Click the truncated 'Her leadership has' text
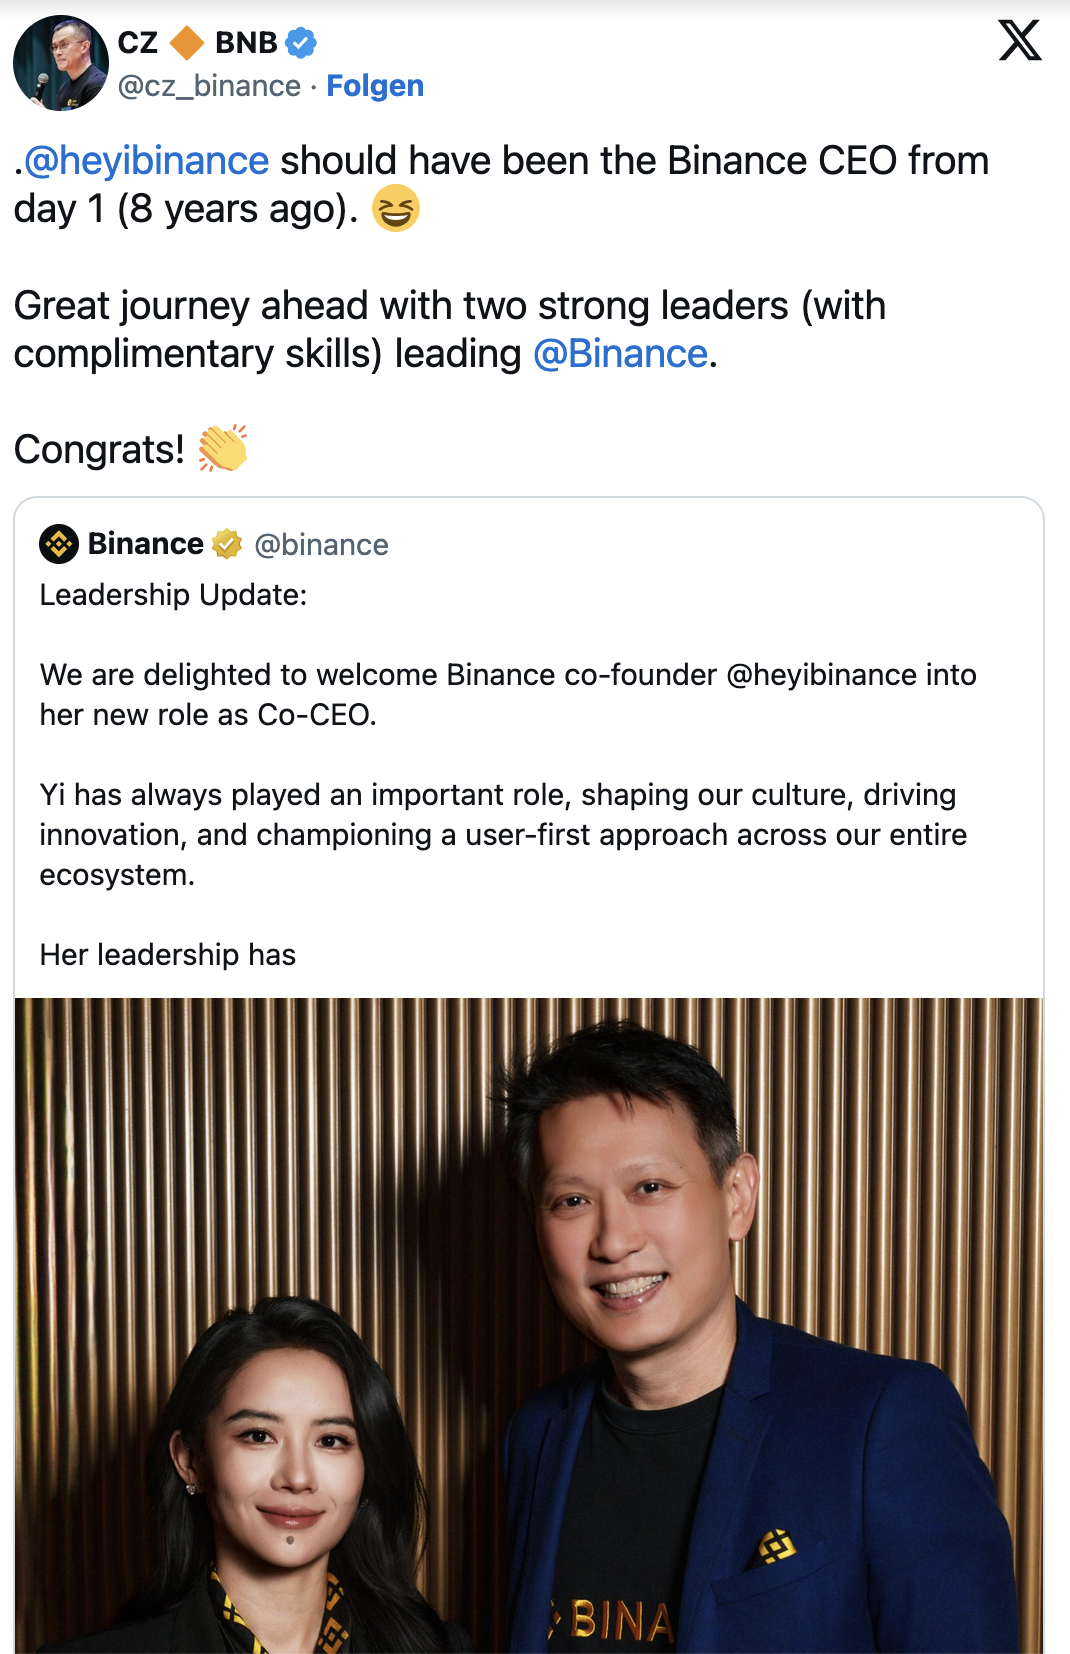The width and height of the screenshot is (1070, 1654). 167,955
